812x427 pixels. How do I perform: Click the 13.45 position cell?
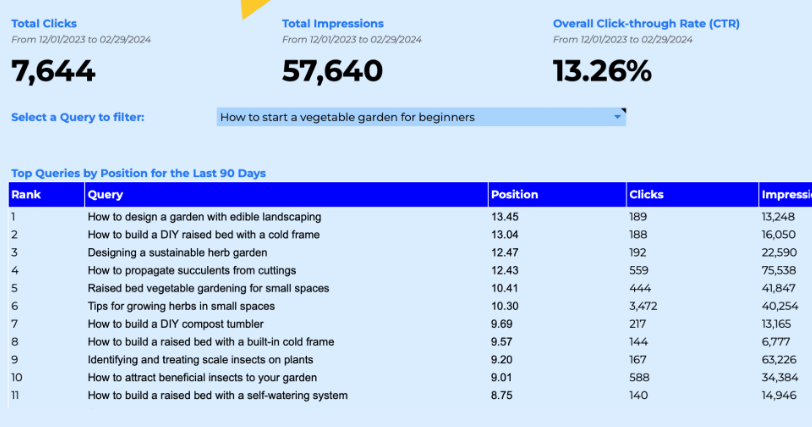(x=505, y=217)
